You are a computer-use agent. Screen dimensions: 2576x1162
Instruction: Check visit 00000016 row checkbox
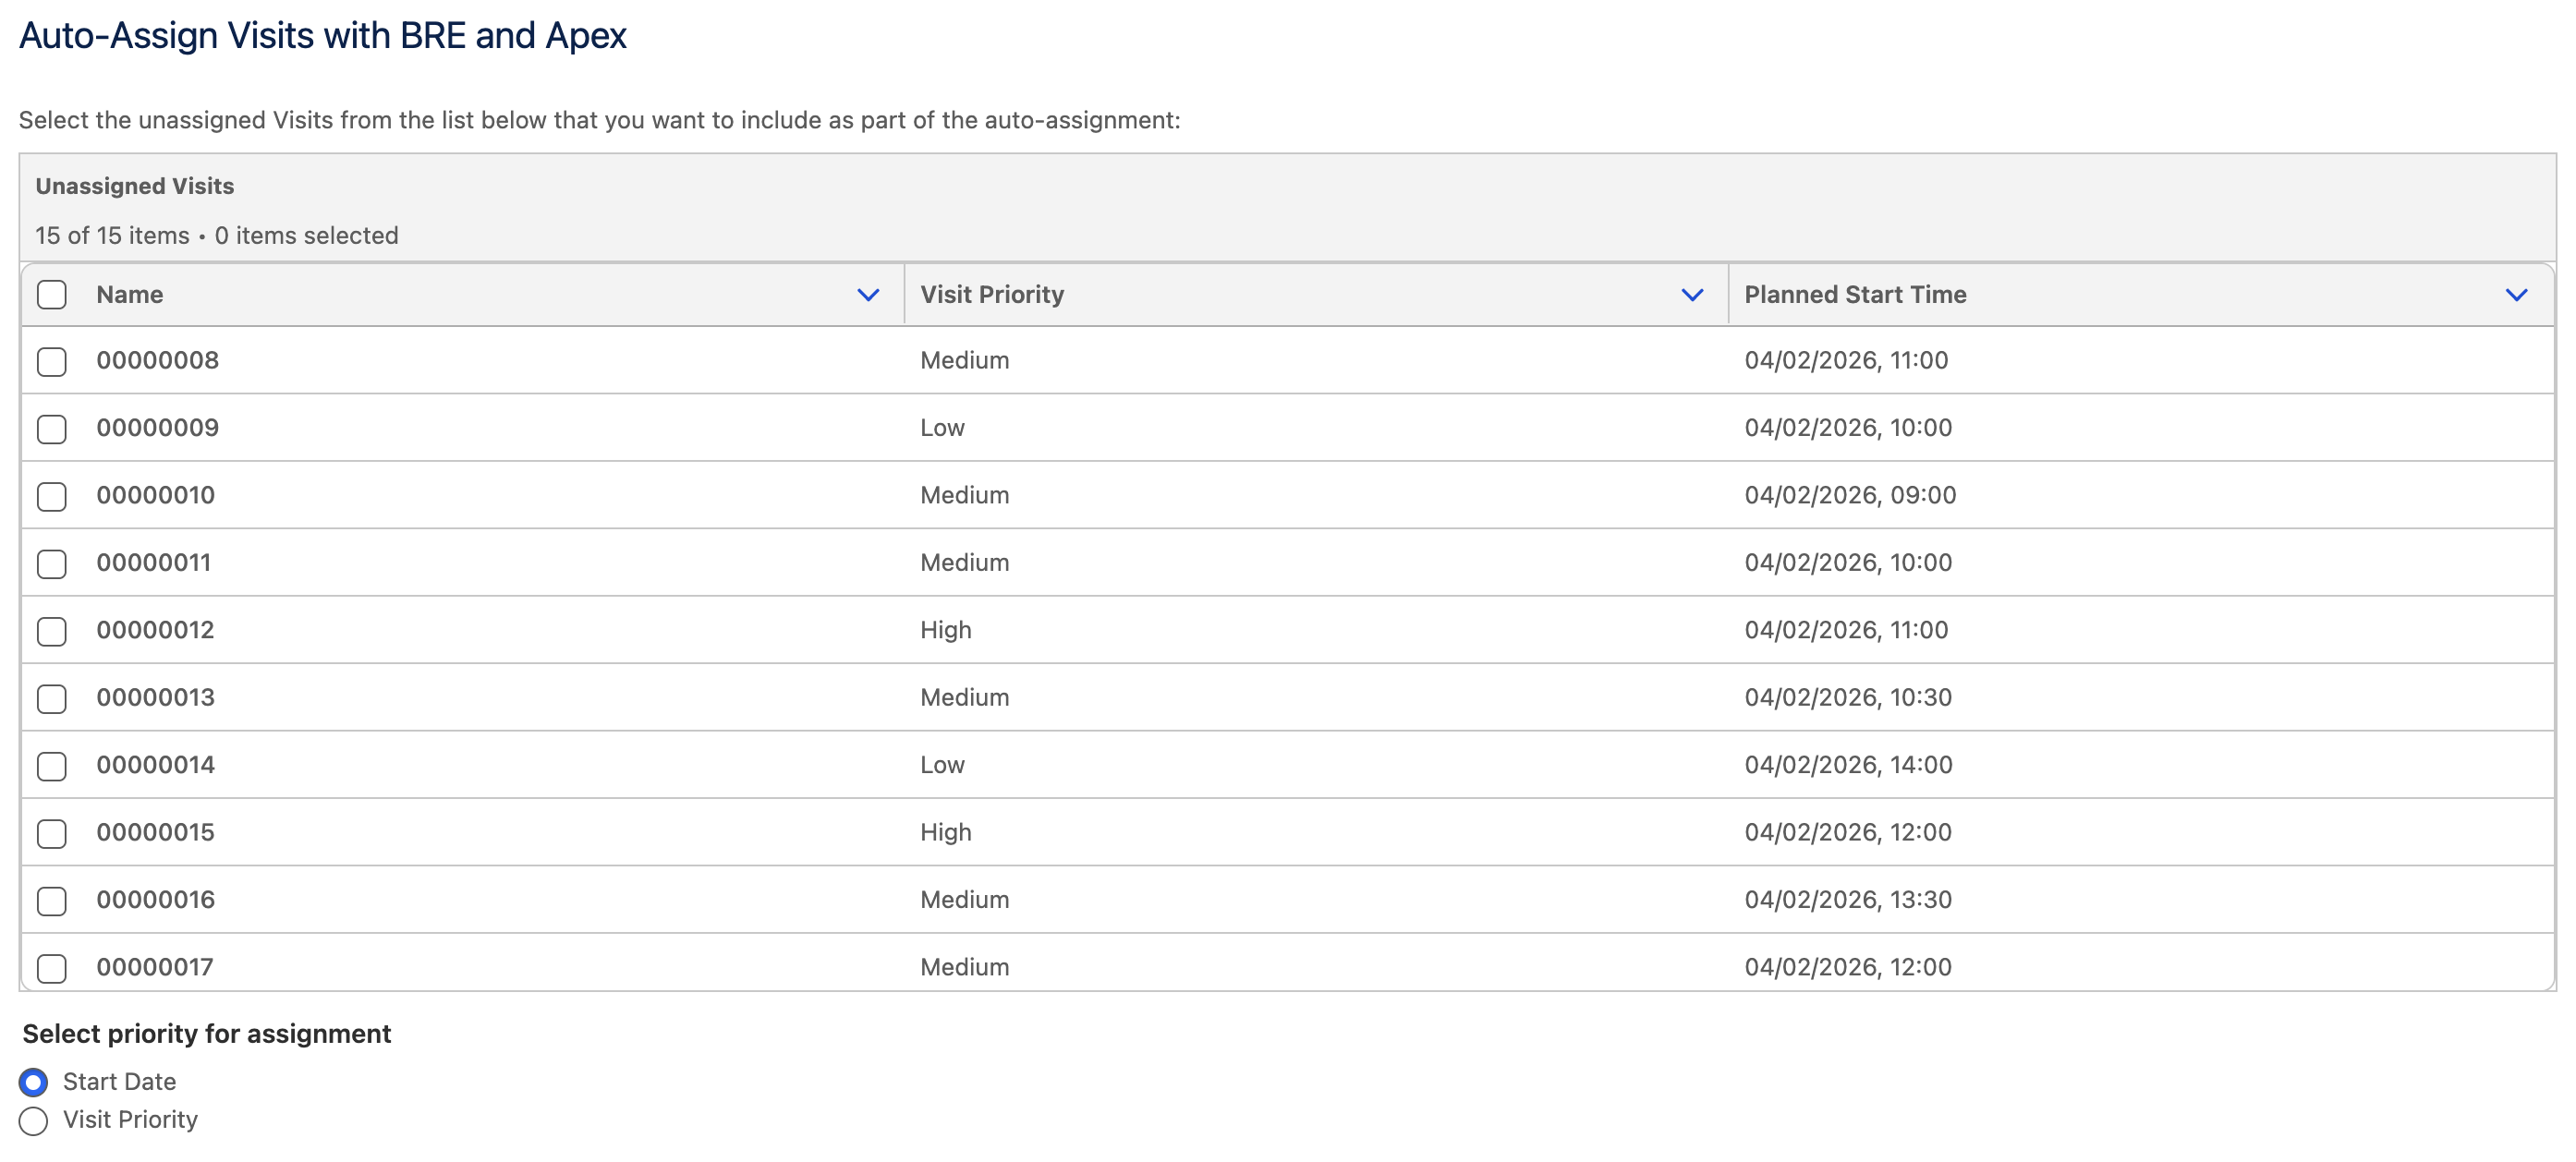pyautogui.click(x=52, y=901)
